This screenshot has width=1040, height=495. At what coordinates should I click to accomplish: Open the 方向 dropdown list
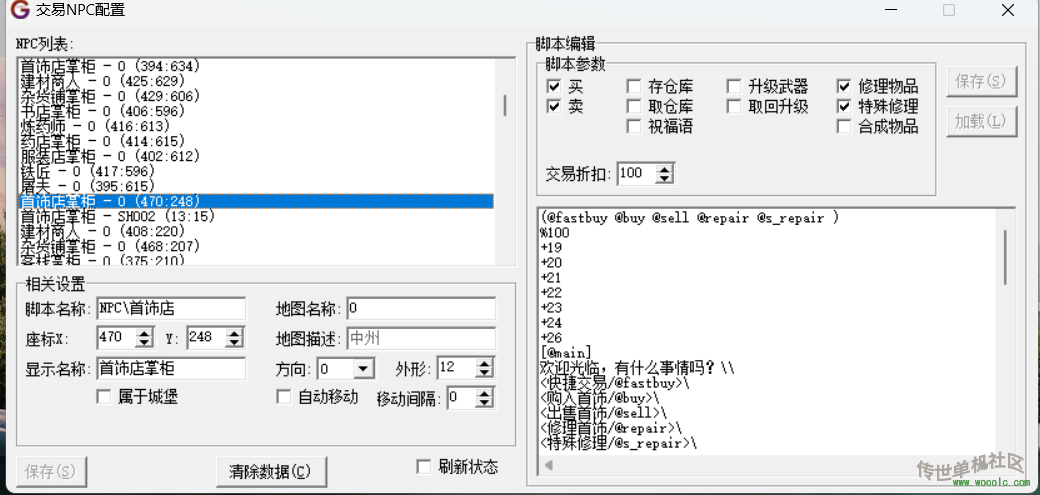[363, 369]
